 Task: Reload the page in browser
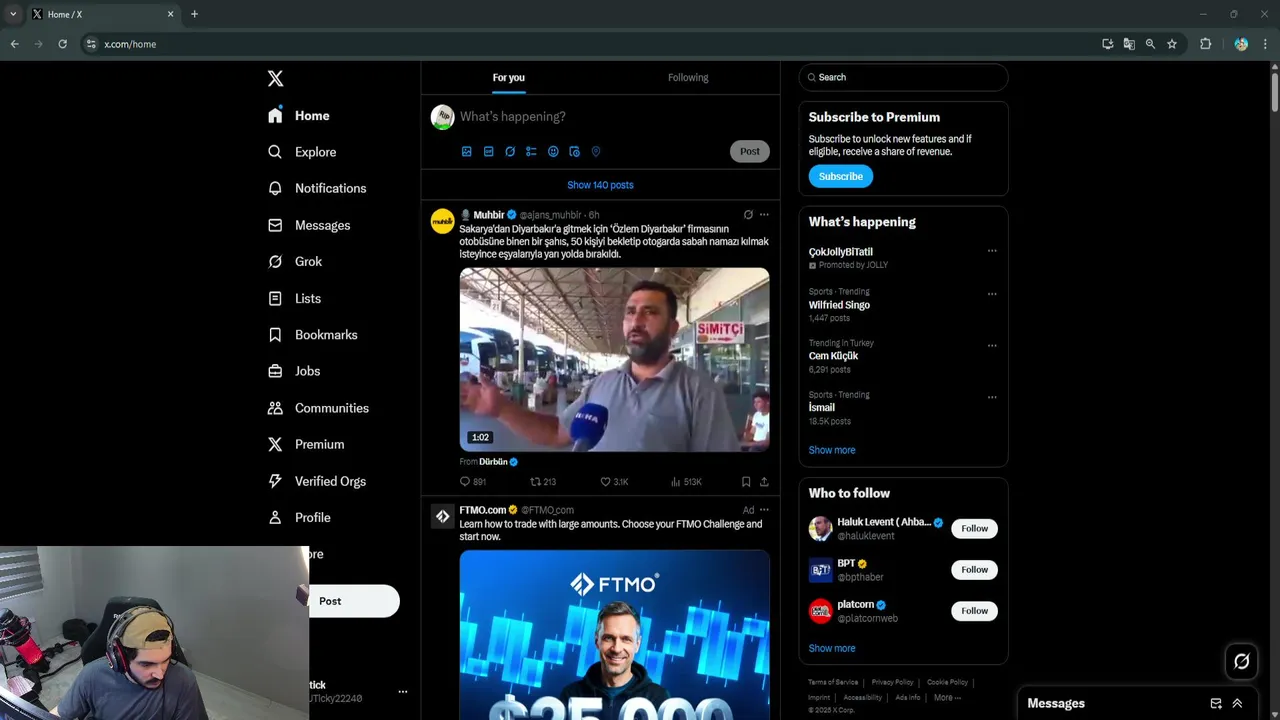pos(62,44)
